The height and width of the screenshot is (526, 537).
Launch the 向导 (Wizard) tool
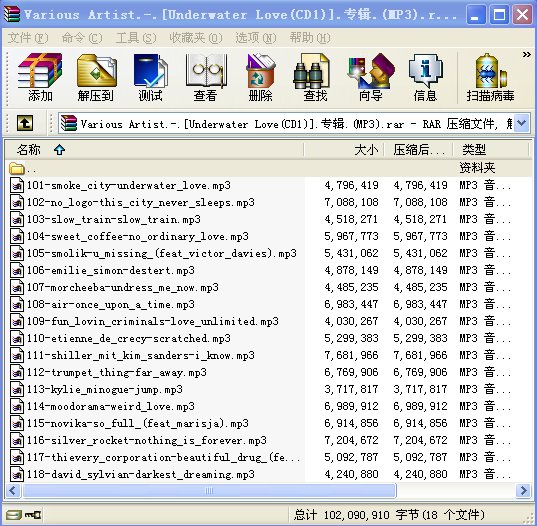click(x=371, y=77)
